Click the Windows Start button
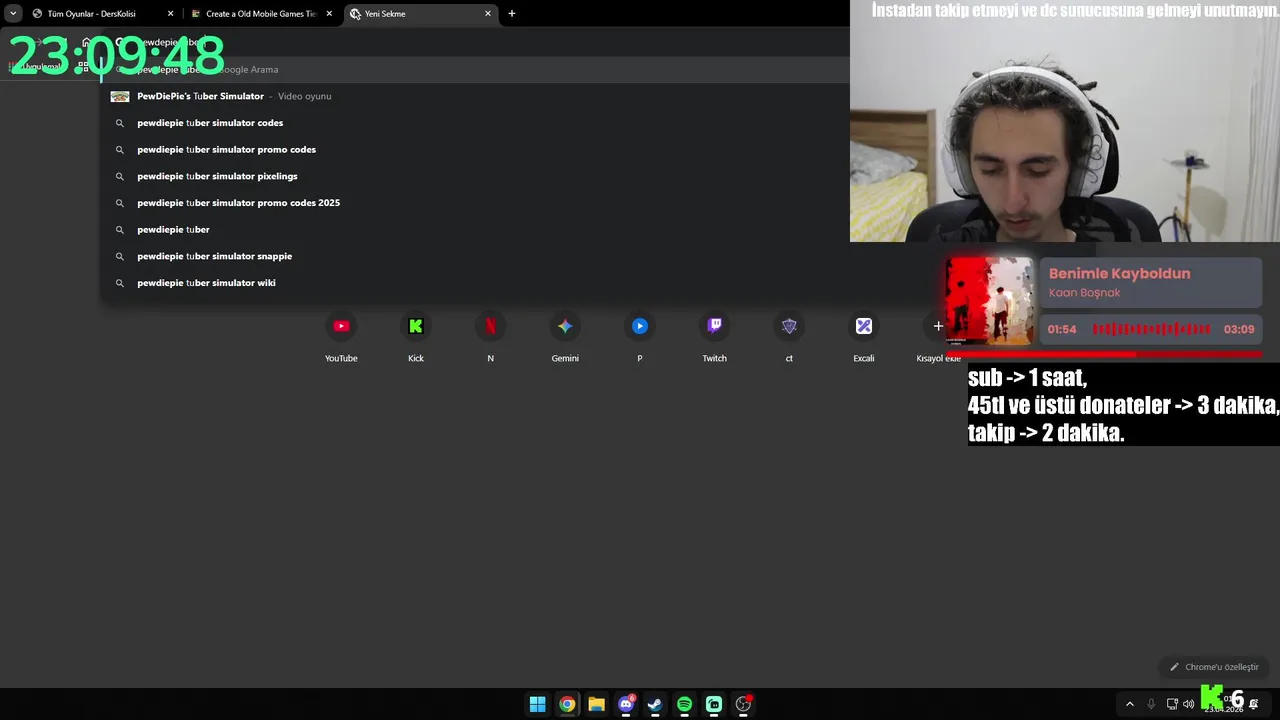The height and width of the screenshot is (720, 1280). 538,704
